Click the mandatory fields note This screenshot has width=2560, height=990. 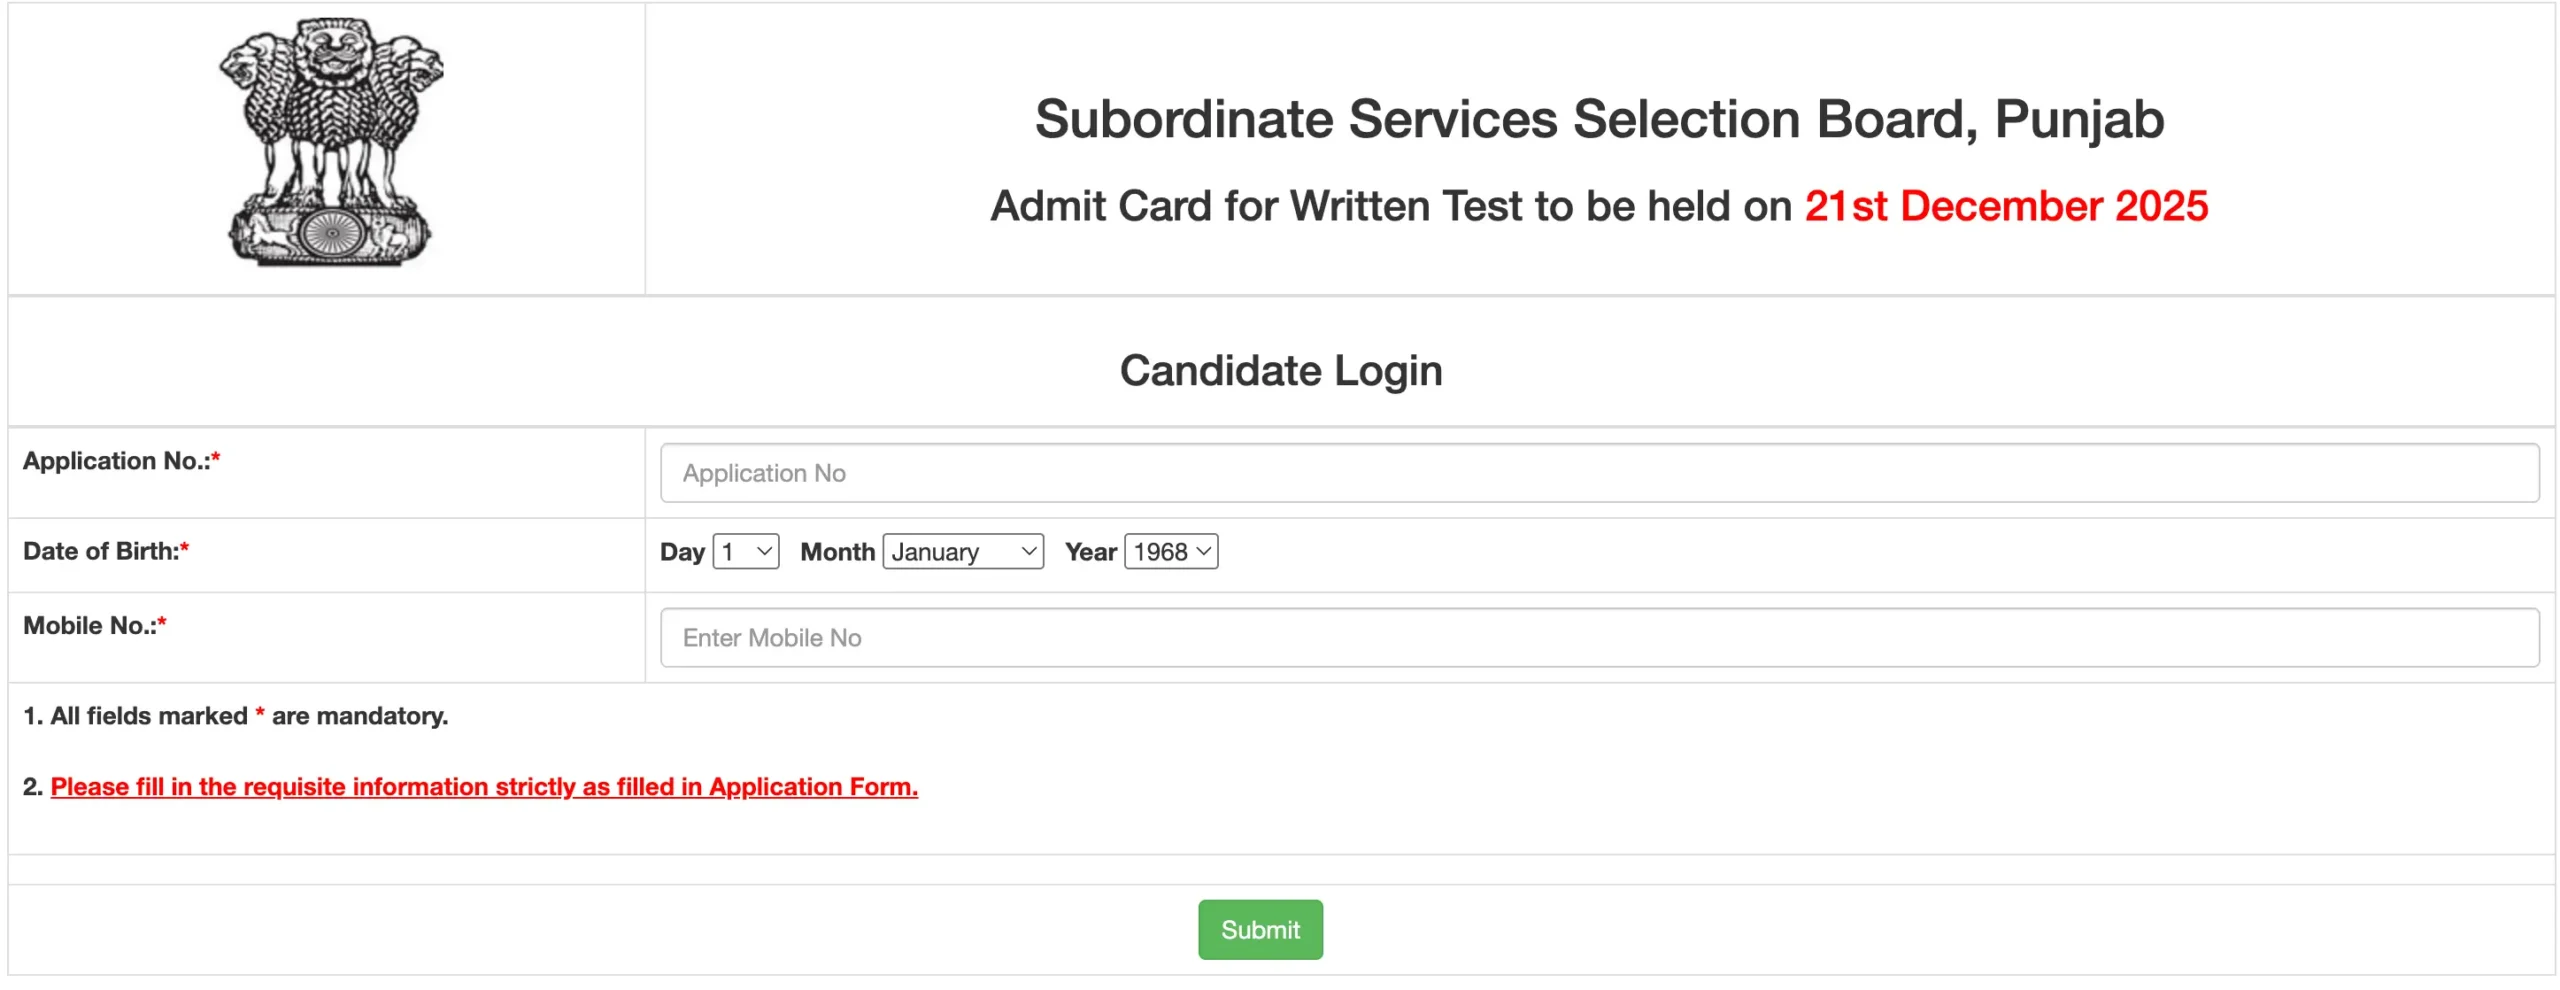tap(237, 716)
